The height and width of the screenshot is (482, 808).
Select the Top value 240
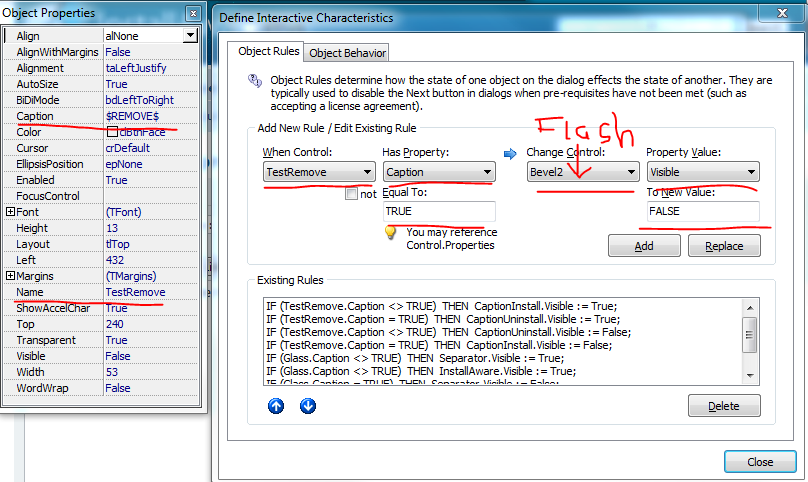coord(115,324)
